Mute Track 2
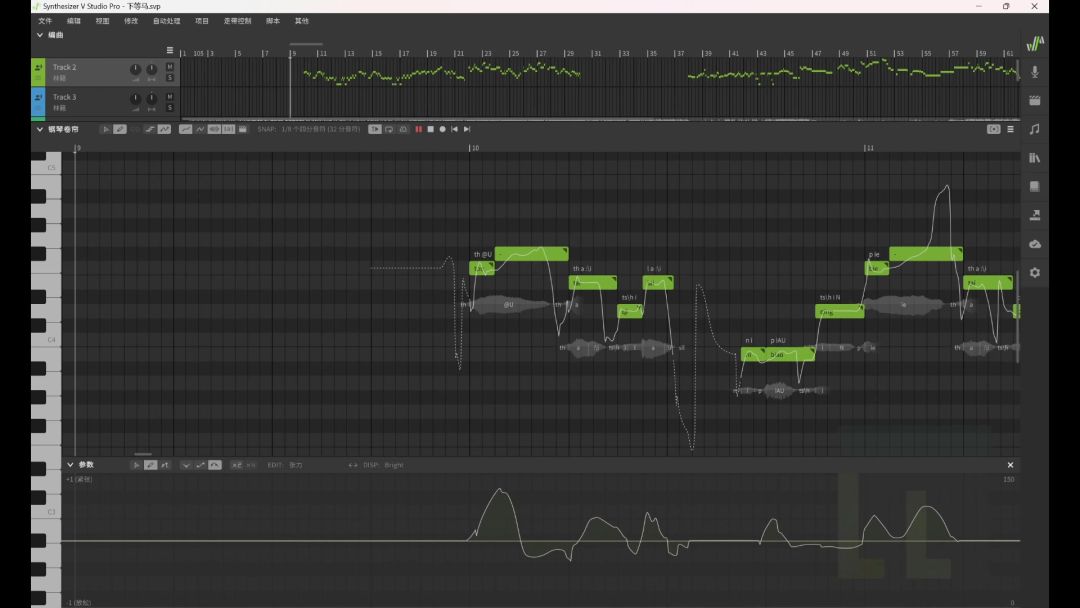Screen dimensions: 1080x608 169,67
